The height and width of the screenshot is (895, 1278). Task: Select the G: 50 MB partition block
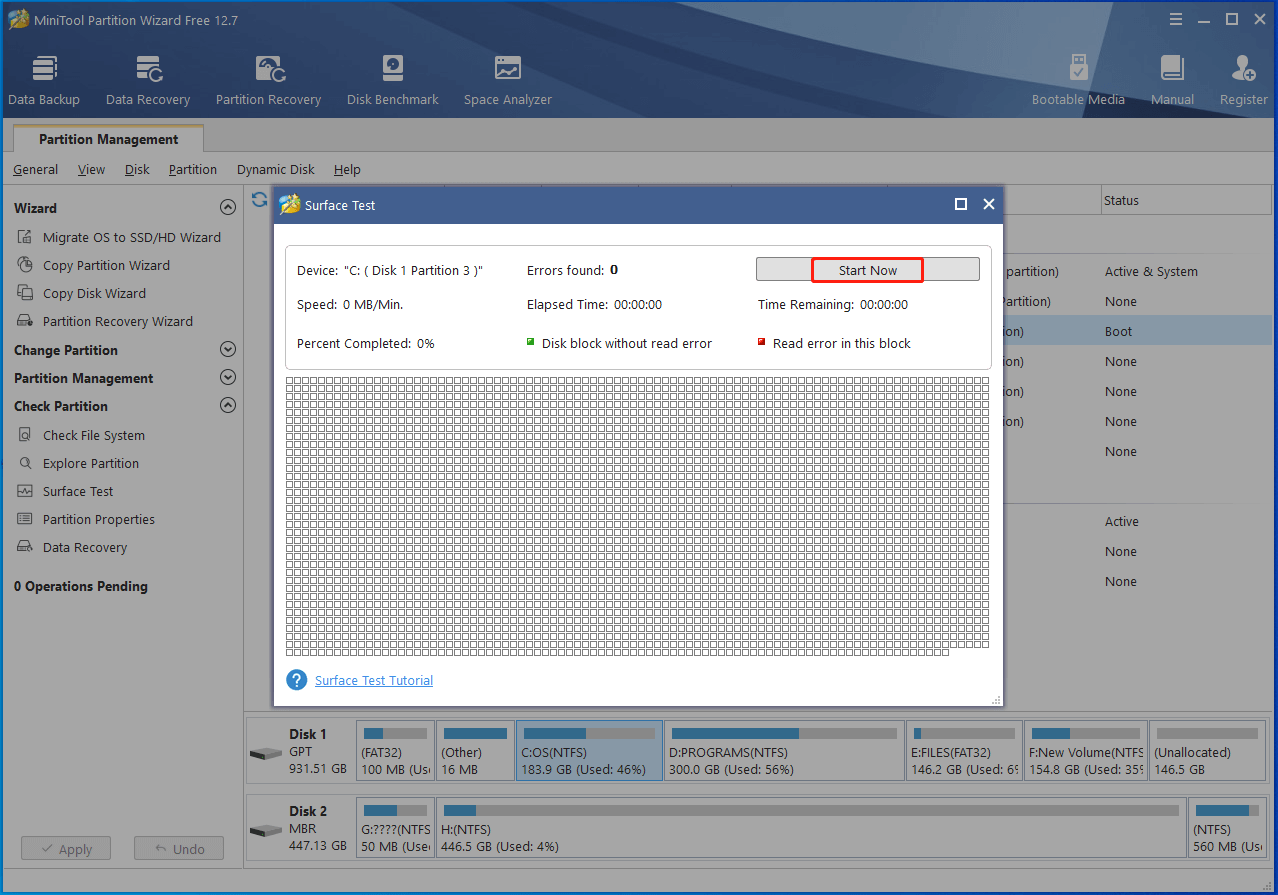(x=396, y=829)
